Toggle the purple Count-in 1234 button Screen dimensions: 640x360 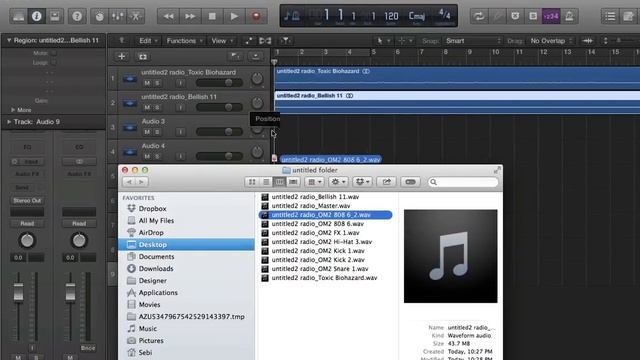click(x=551, y=16)
